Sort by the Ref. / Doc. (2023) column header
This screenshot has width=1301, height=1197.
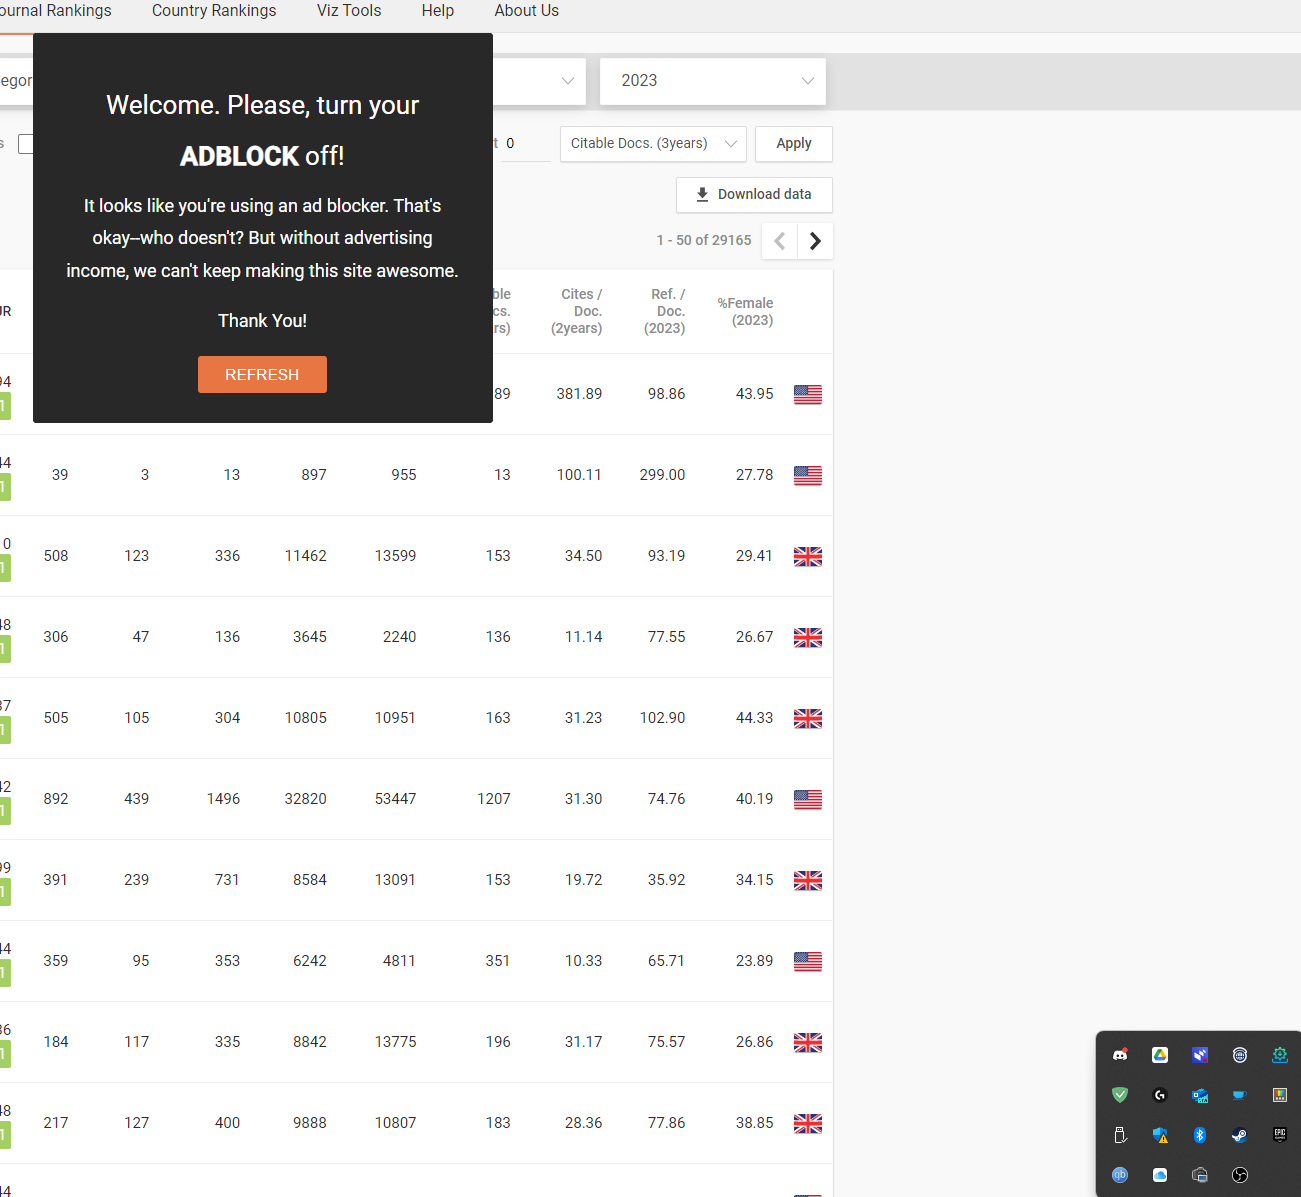click(665, 311)
